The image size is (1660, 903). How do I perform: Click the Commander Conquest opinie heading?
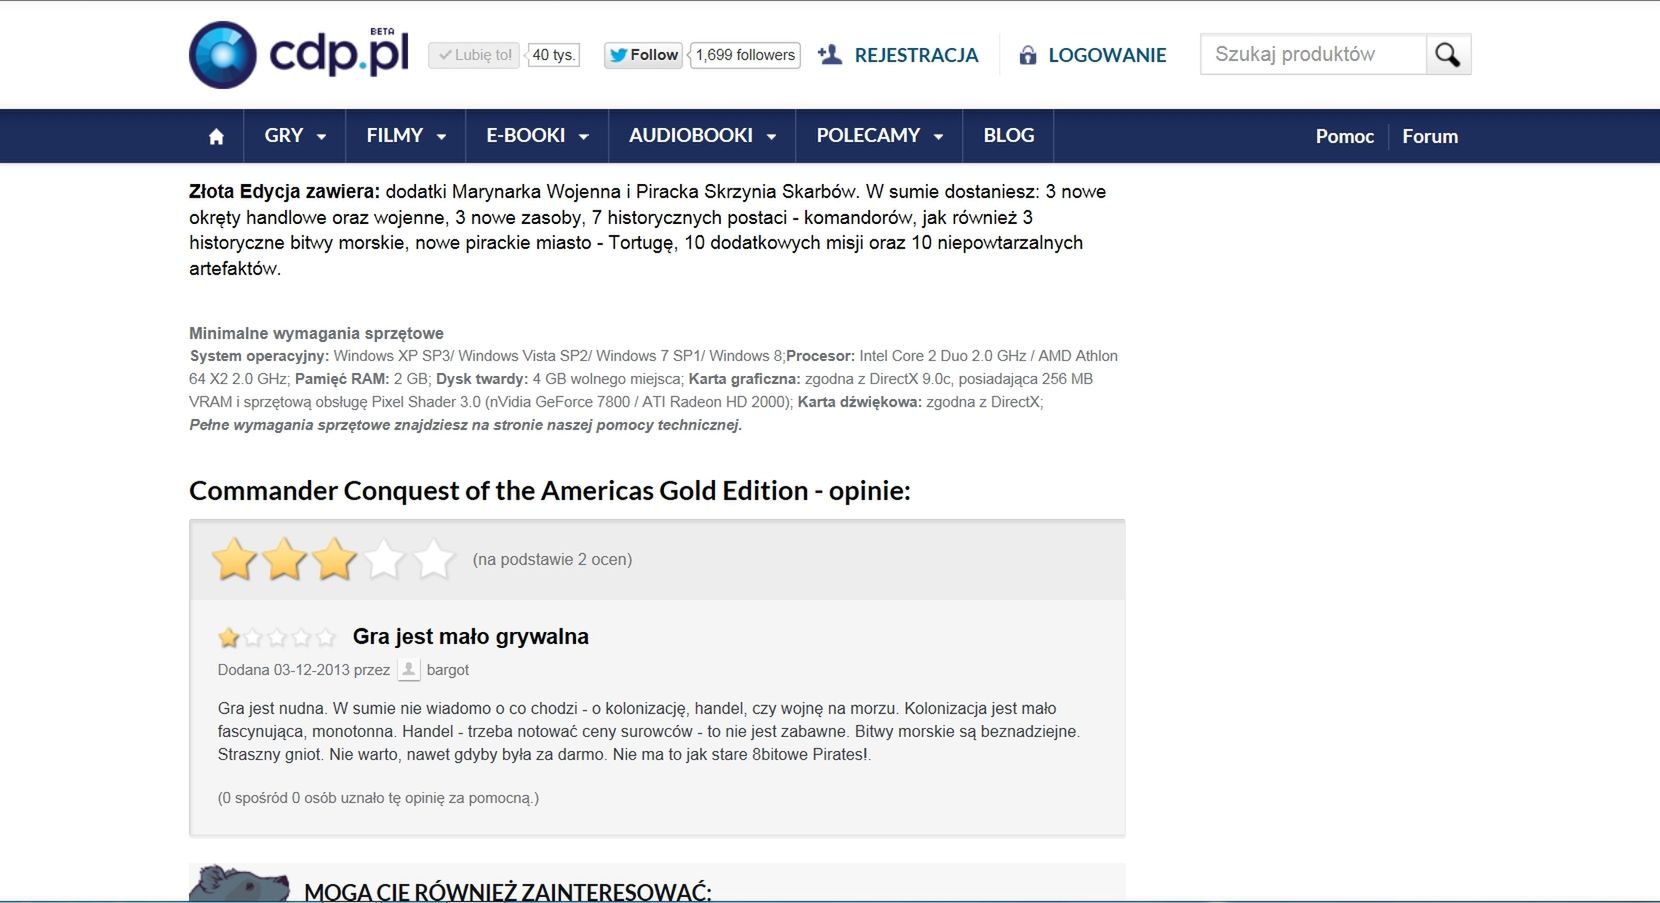click(x=550, y=491)
